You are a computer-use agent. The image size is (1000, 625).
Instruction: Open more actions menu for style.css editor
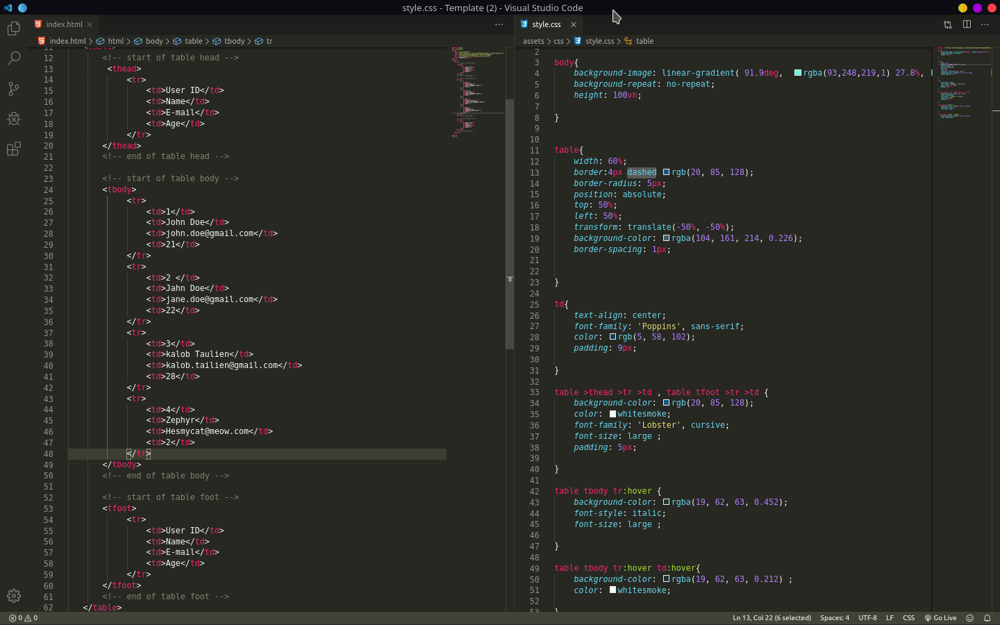coord(985,25)
